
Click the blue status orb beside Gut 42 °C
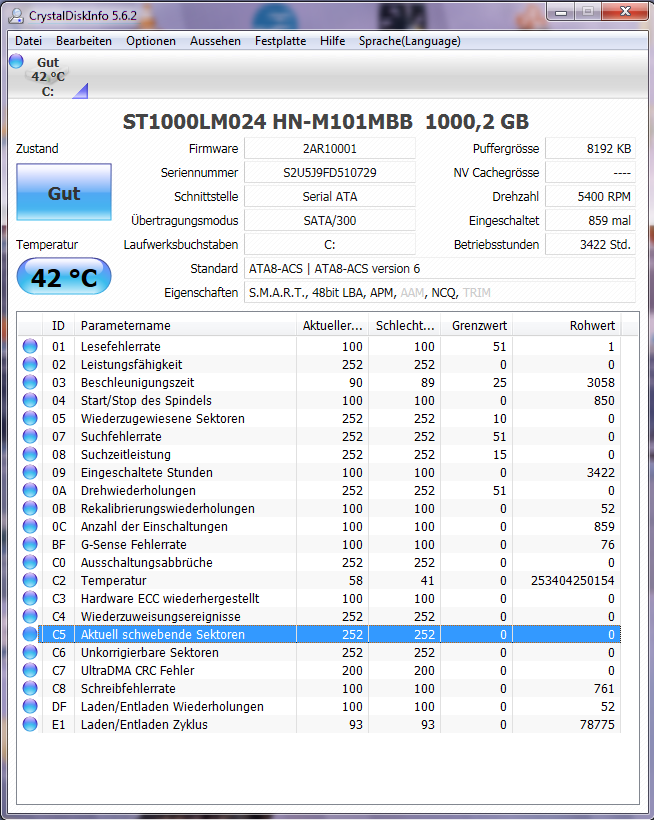click(x=16, y=61)
